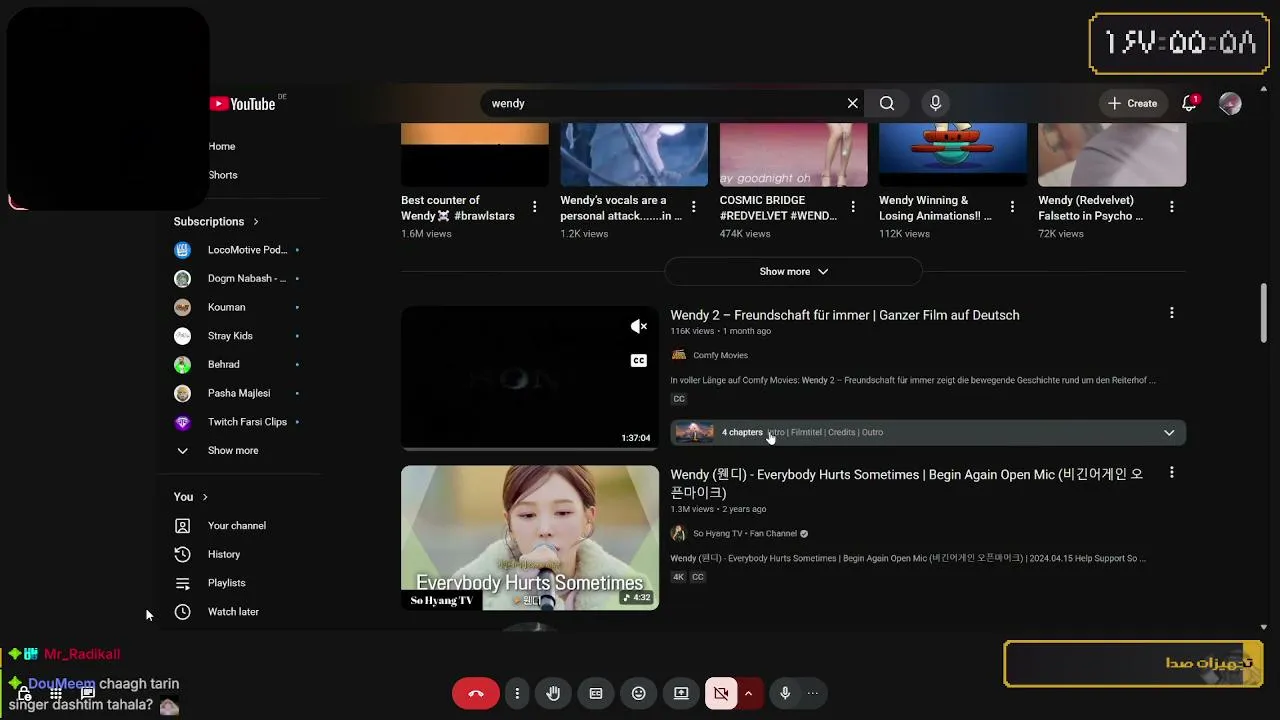The height and width of the screenshot is (720, 1280).
Task: Open Shorts from the sidebar
Action: pyautogui.click(x=223, y=175)
